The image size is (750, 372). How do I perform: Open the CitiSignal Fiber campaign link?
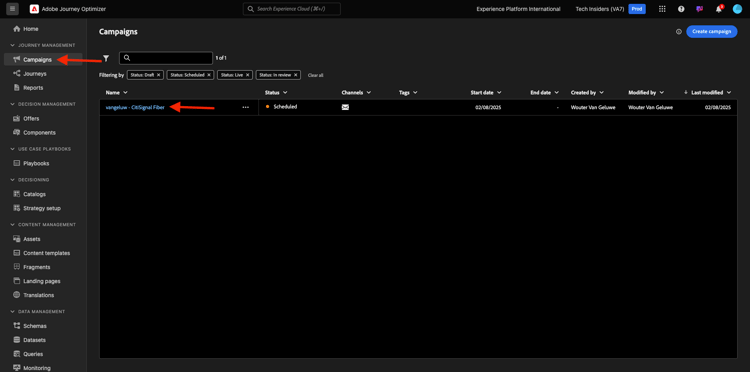[135, 108]
